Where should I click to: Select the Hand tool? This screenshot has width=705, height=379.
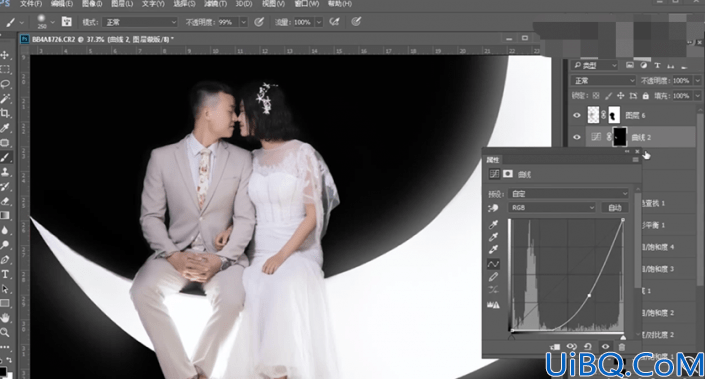pos(5,318)
